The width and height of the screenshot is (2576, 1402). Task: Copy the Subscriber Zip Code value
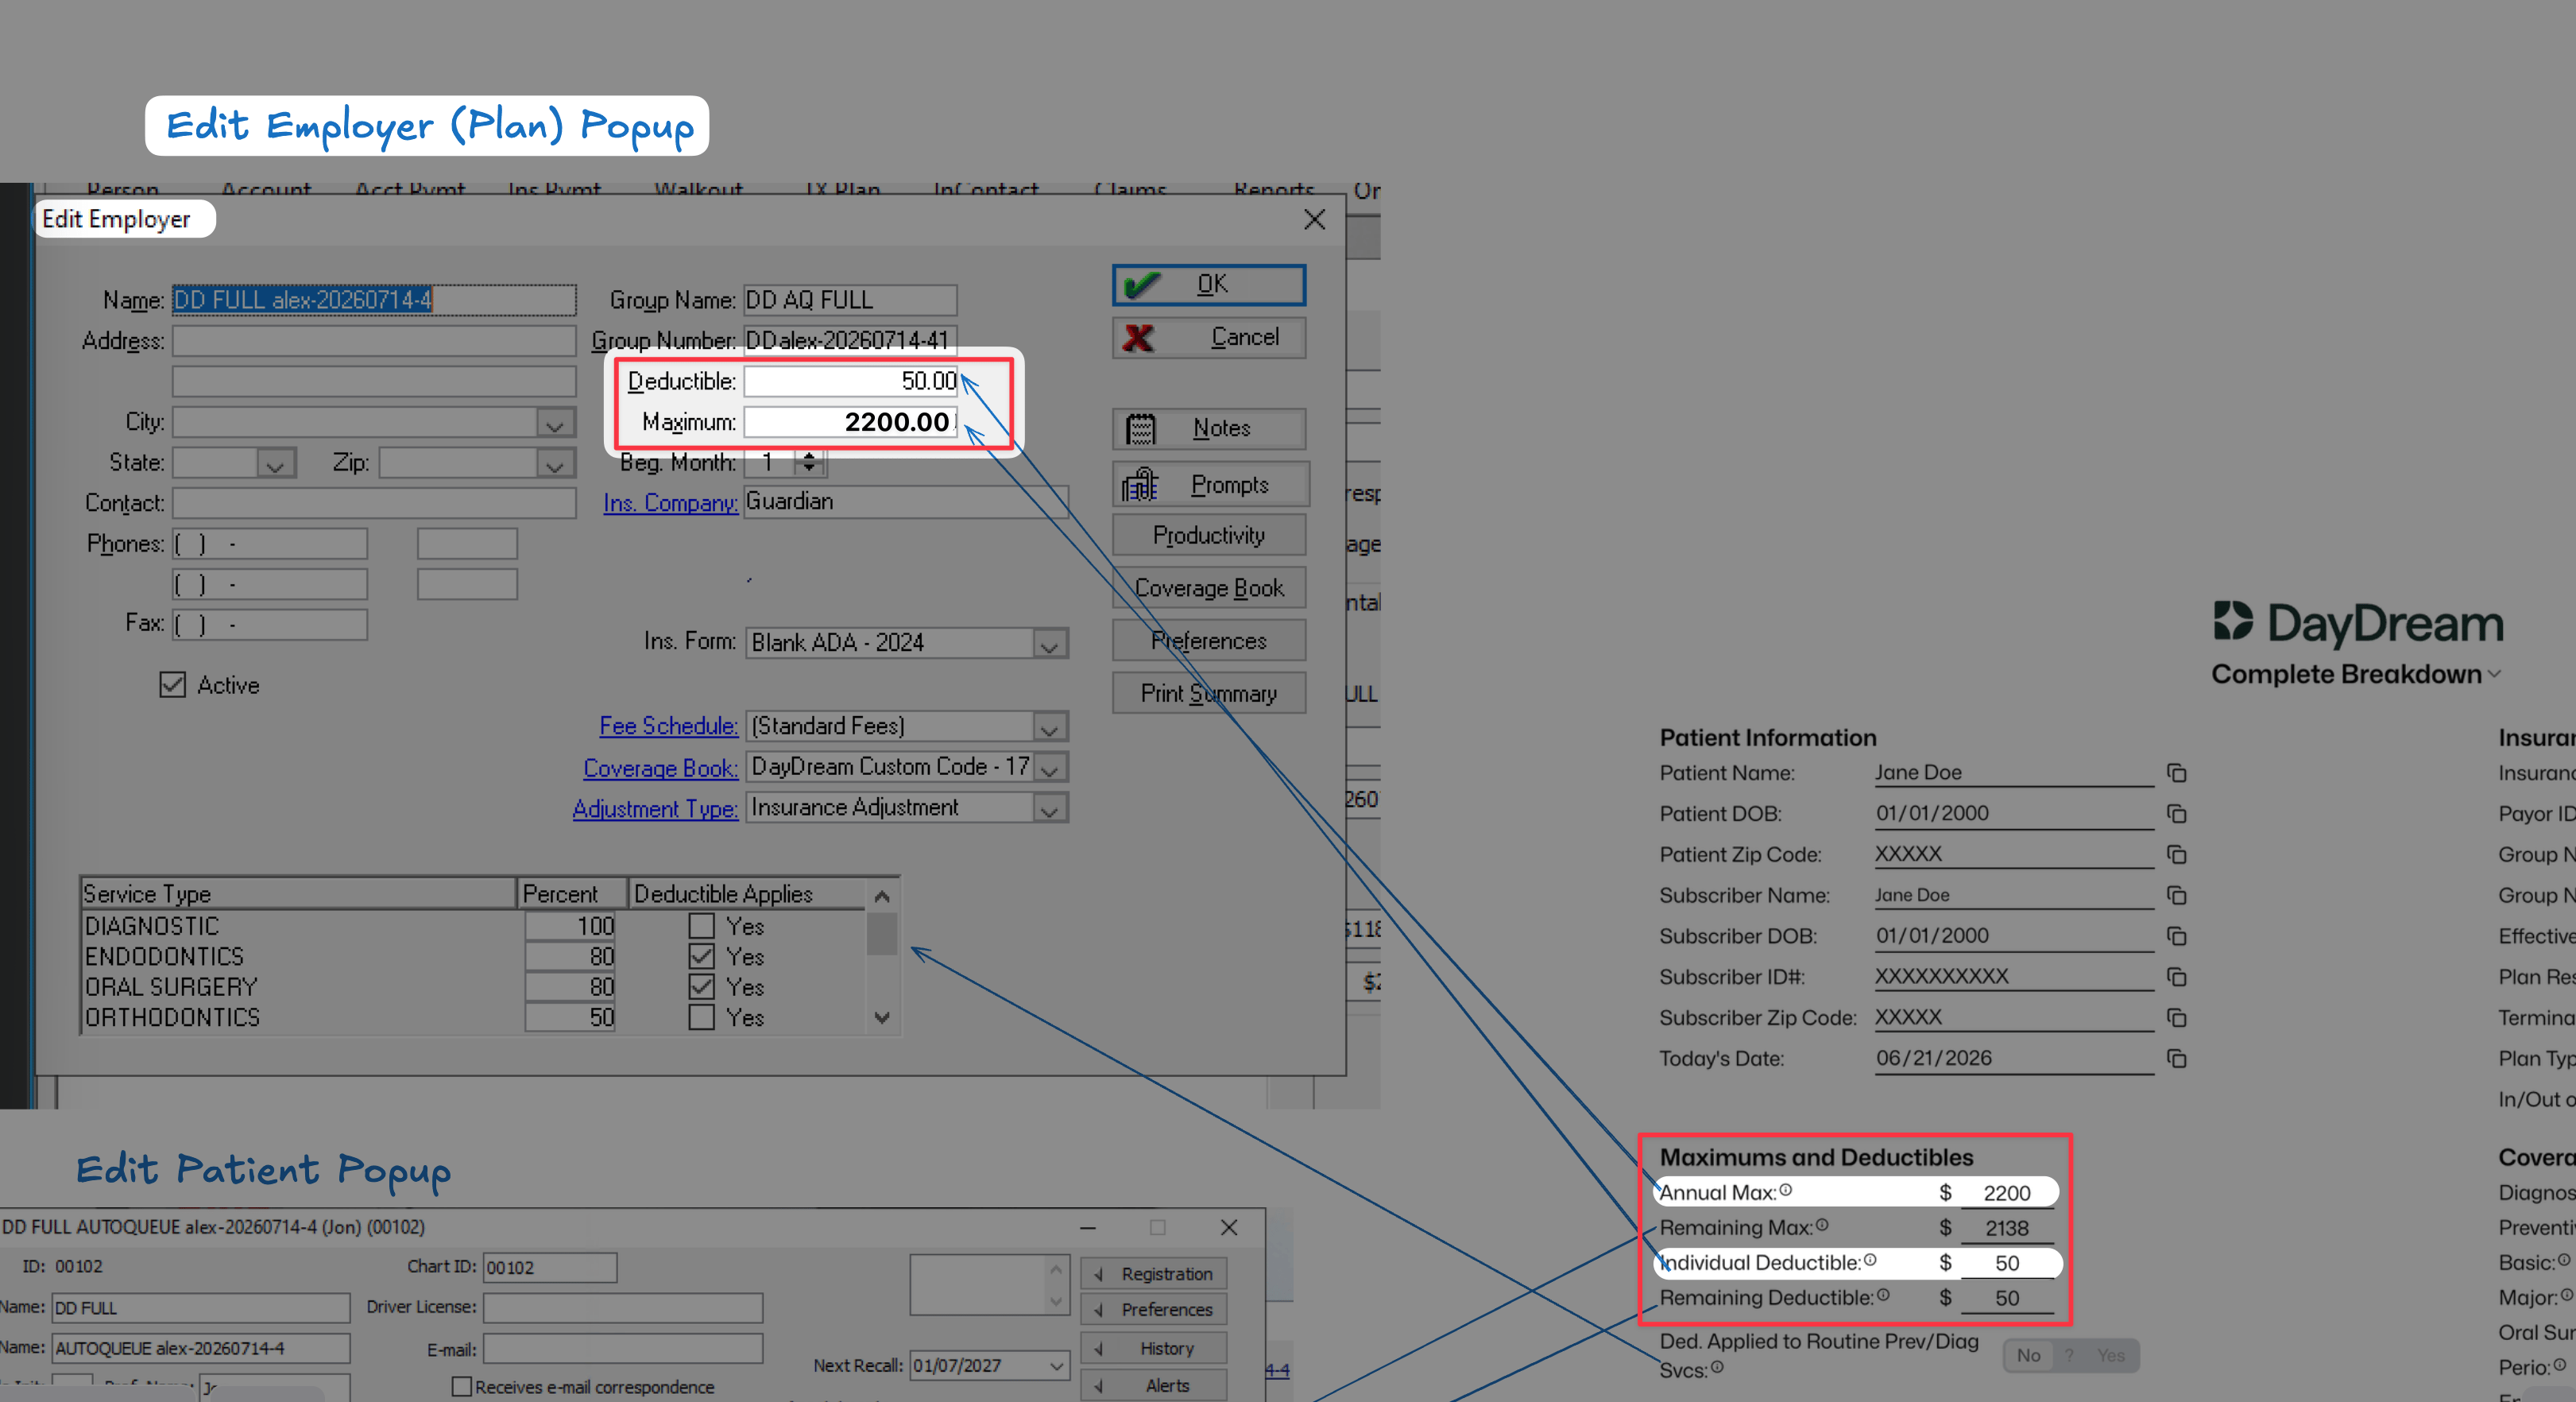[x=2176, y=1018]
